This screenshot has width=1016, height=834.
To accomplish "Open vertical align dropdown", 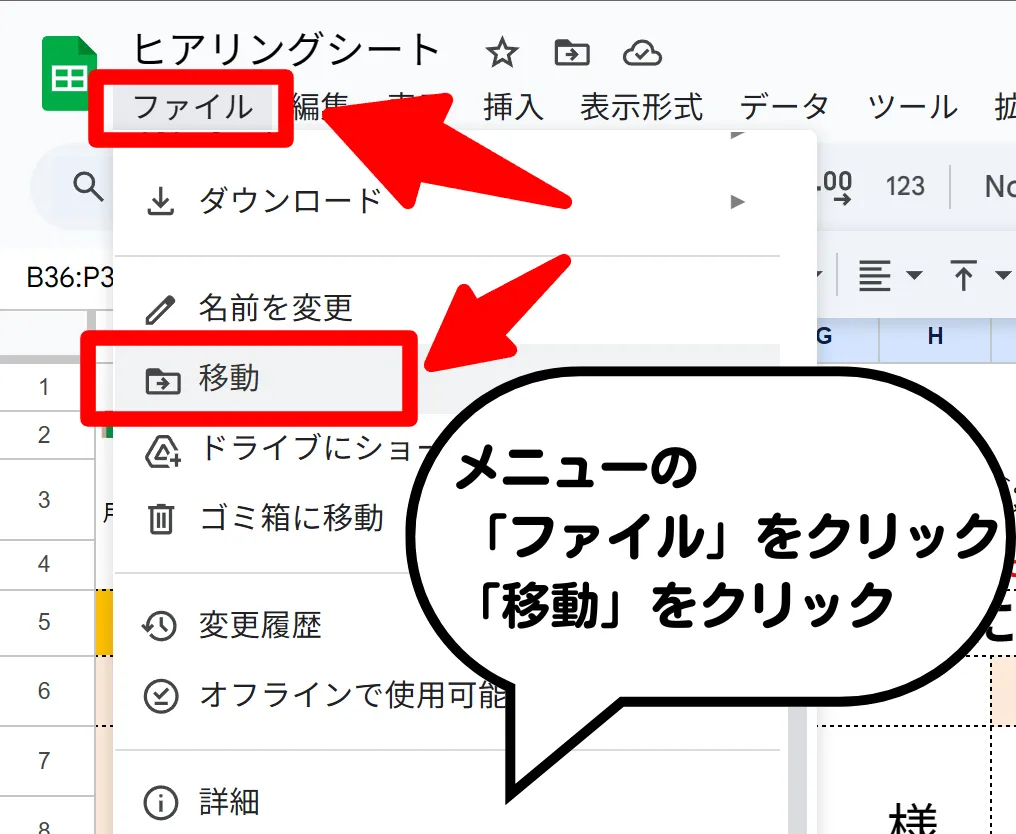I will coord(977,276).
